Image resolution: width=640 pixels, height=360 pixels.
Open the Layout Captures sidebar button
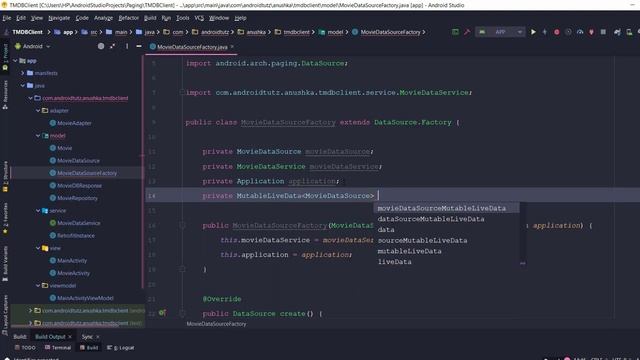[x=5, y=315]
